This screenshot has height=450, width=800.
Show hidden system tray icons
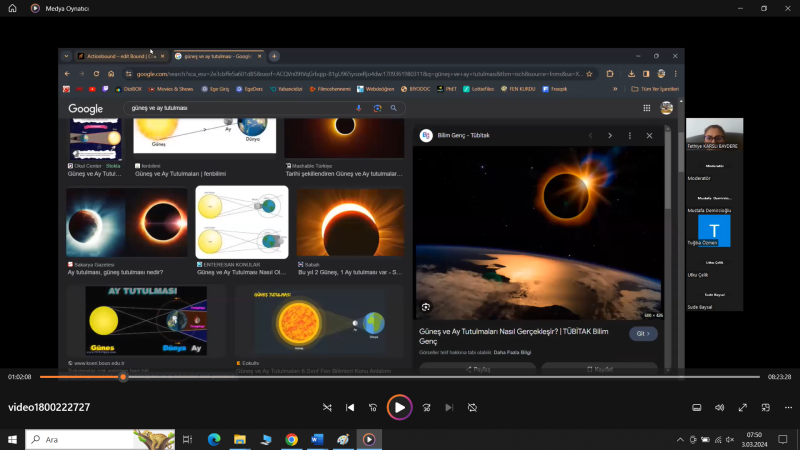pos(680,439)
